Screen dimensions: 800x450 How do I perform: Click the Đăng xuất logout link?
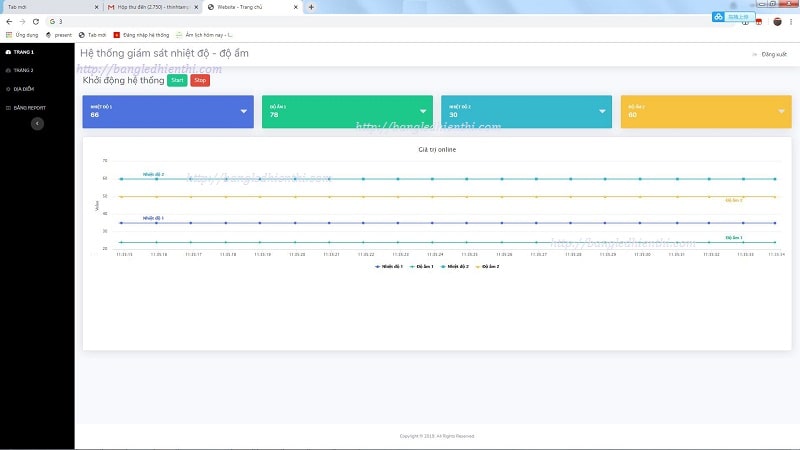pos(772,53)
